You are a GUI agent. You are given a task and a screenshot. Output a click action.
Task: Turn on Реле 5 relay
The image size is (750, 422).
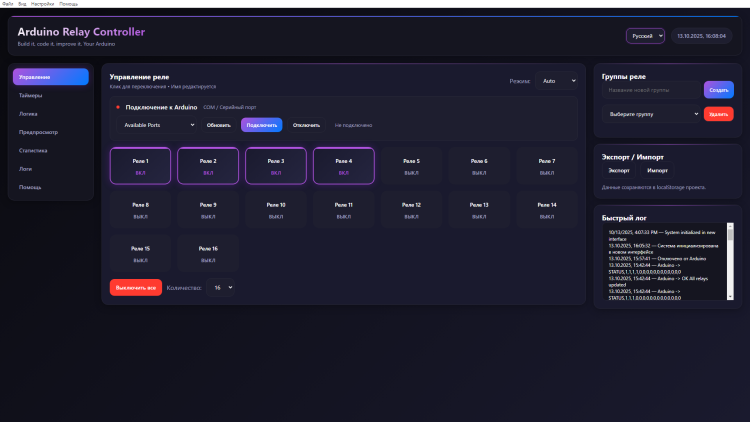click(411, 166)
